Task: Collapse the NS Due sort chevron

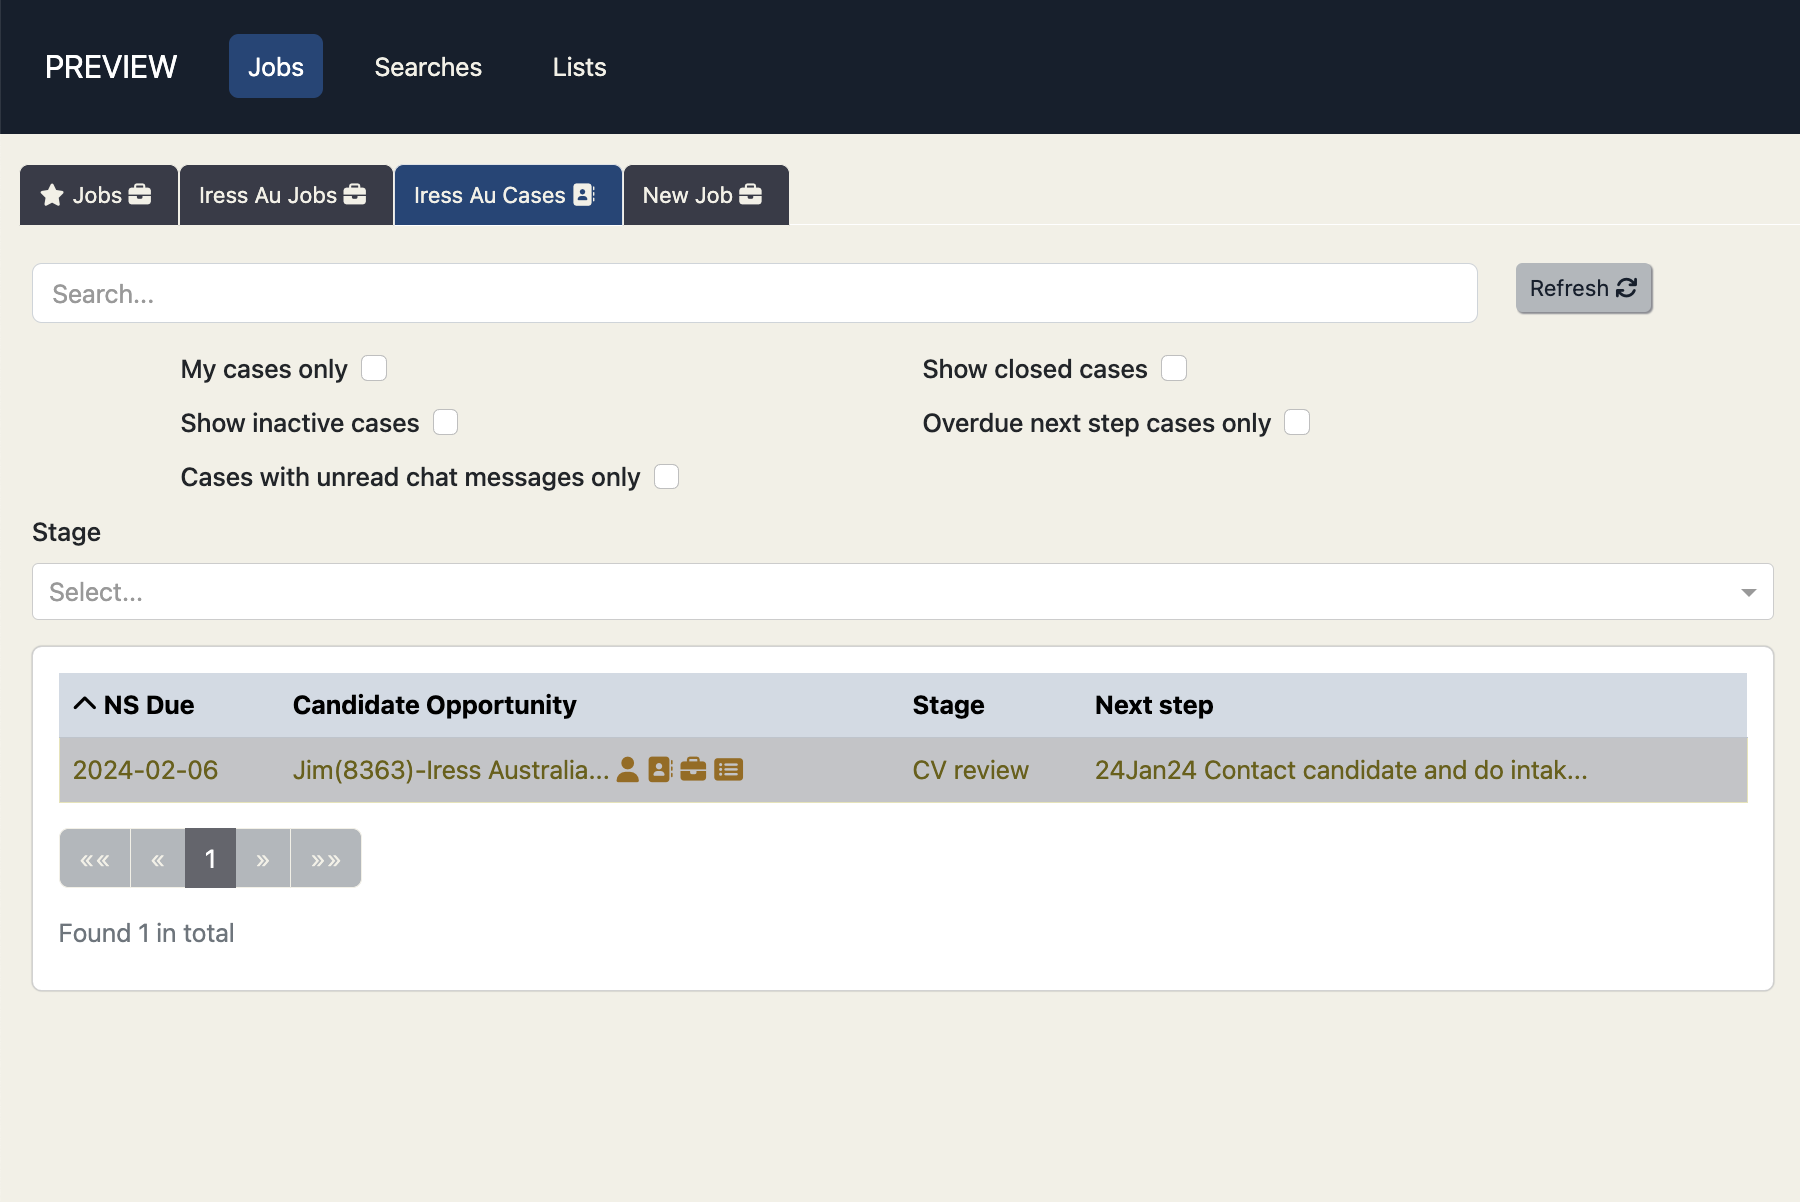Action: 84,703
